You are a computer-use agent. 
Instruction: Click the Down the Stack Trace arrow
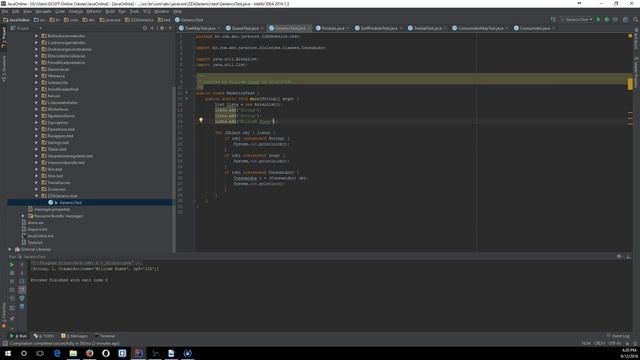click(22, 273)
